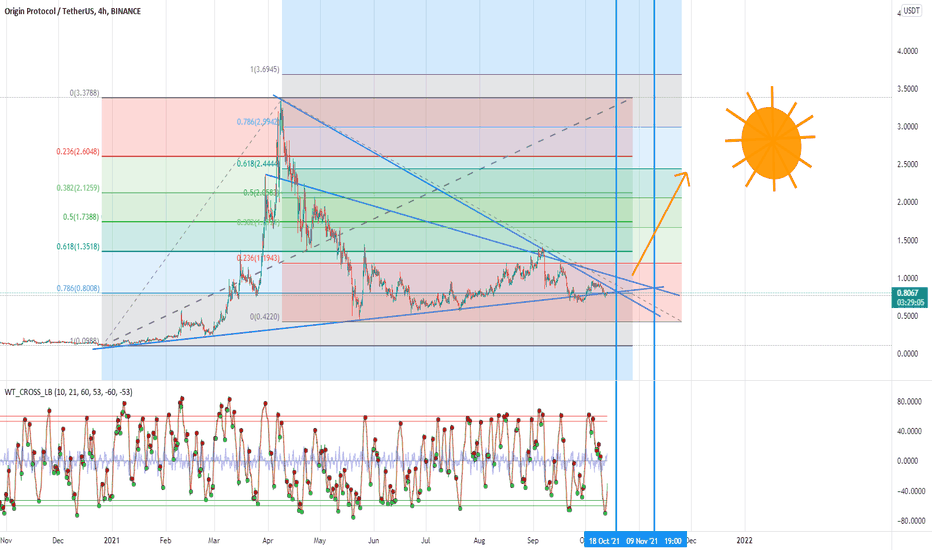Select the 18 Oct '21 date label
Image resolution: width=932 pixels, height=550 pixels.
click(604, 540)
